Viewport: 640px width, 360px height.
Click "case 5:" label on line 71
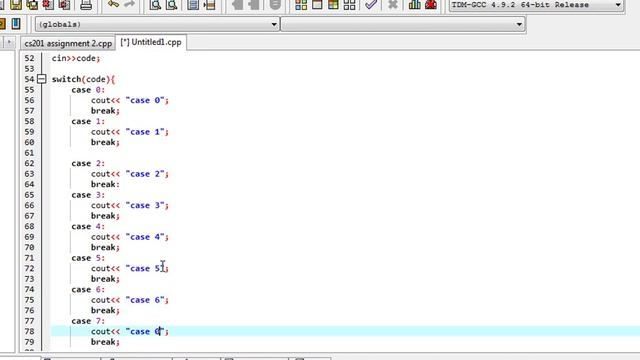(88, 258)
